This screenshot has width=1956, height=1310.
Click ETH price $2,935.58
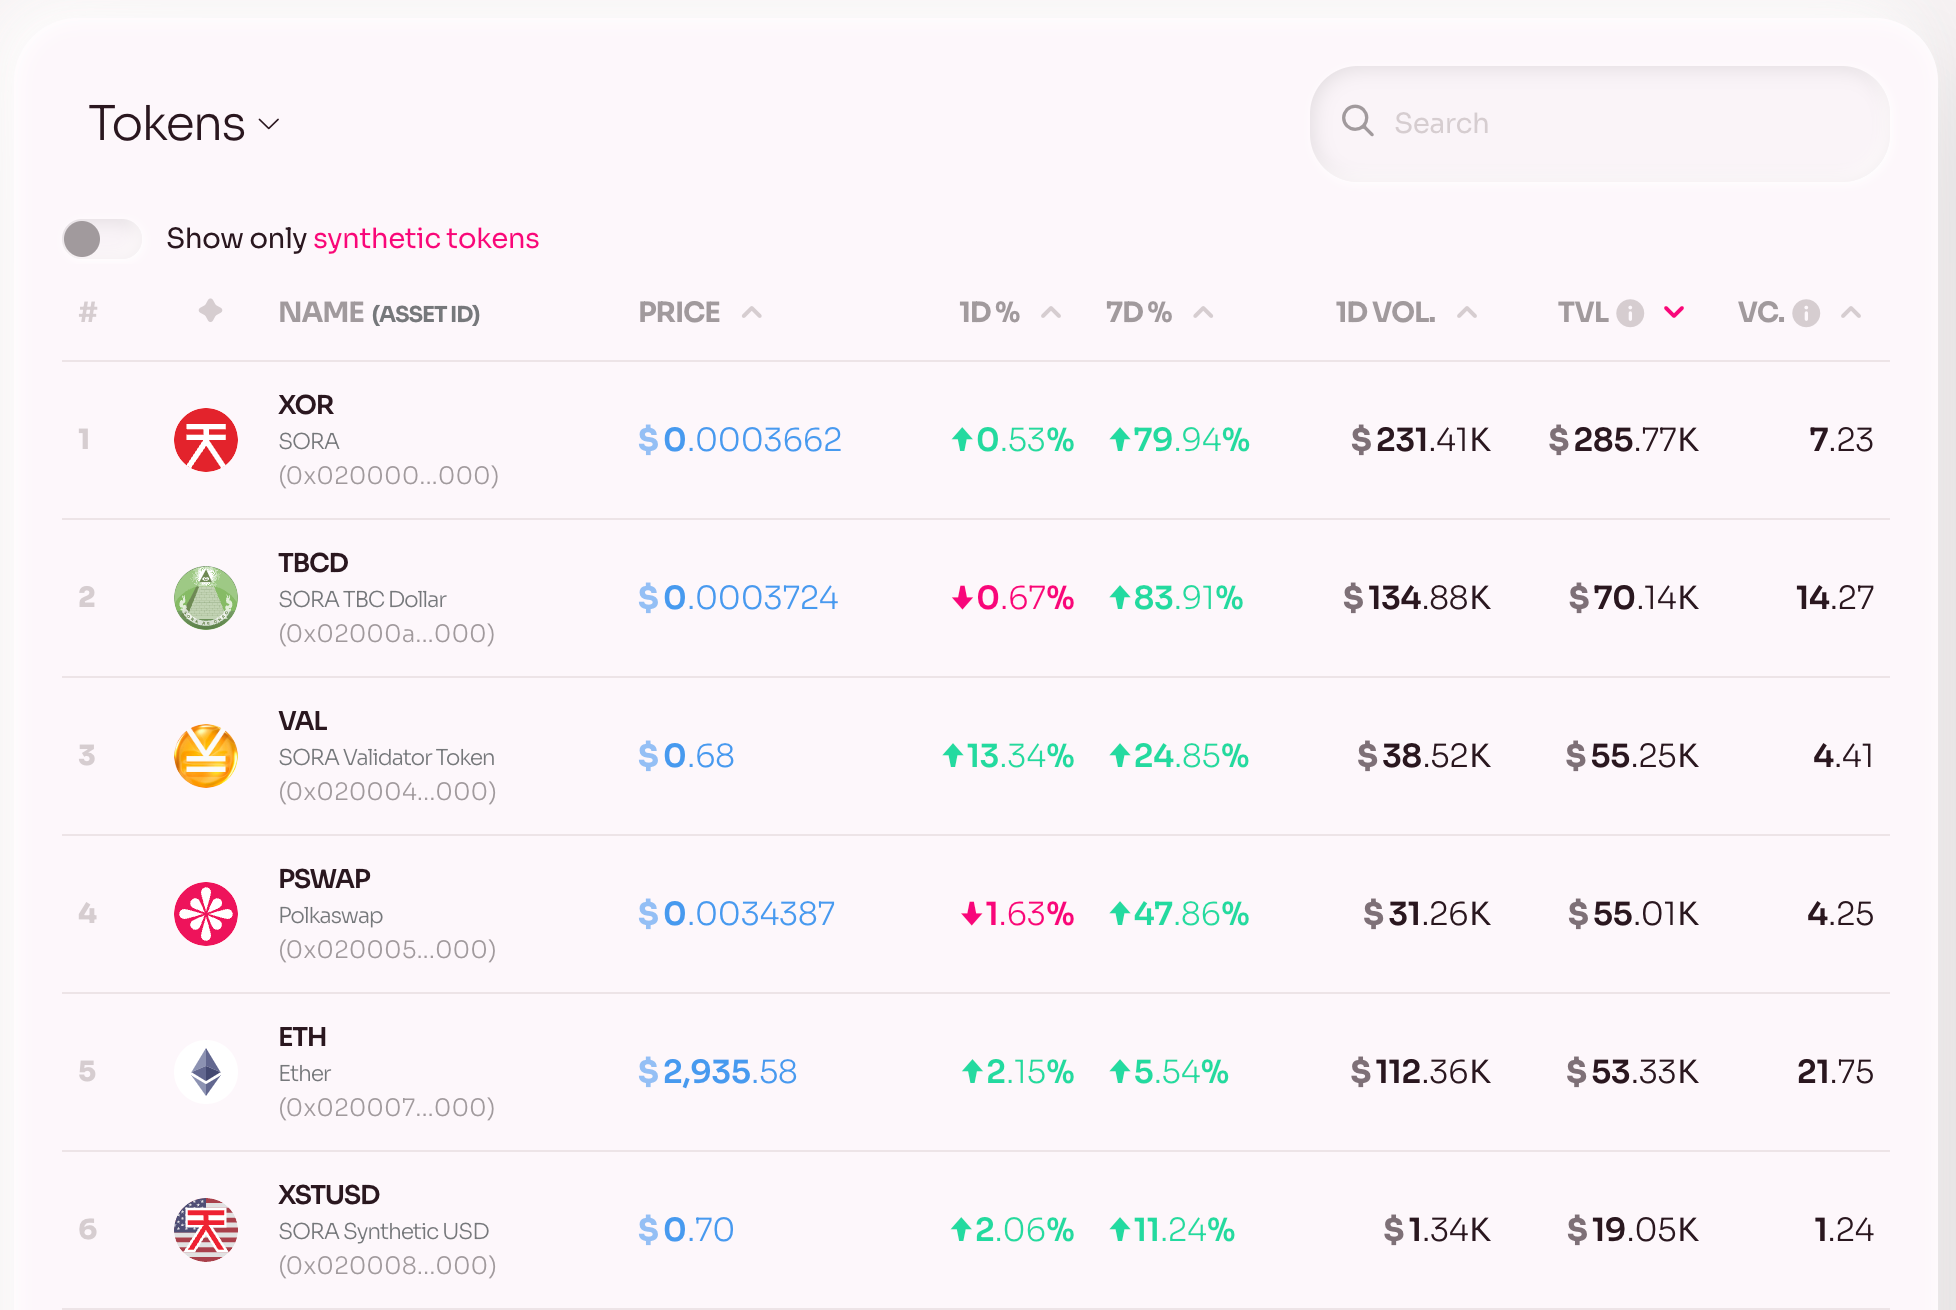(x=717, y=1072)
